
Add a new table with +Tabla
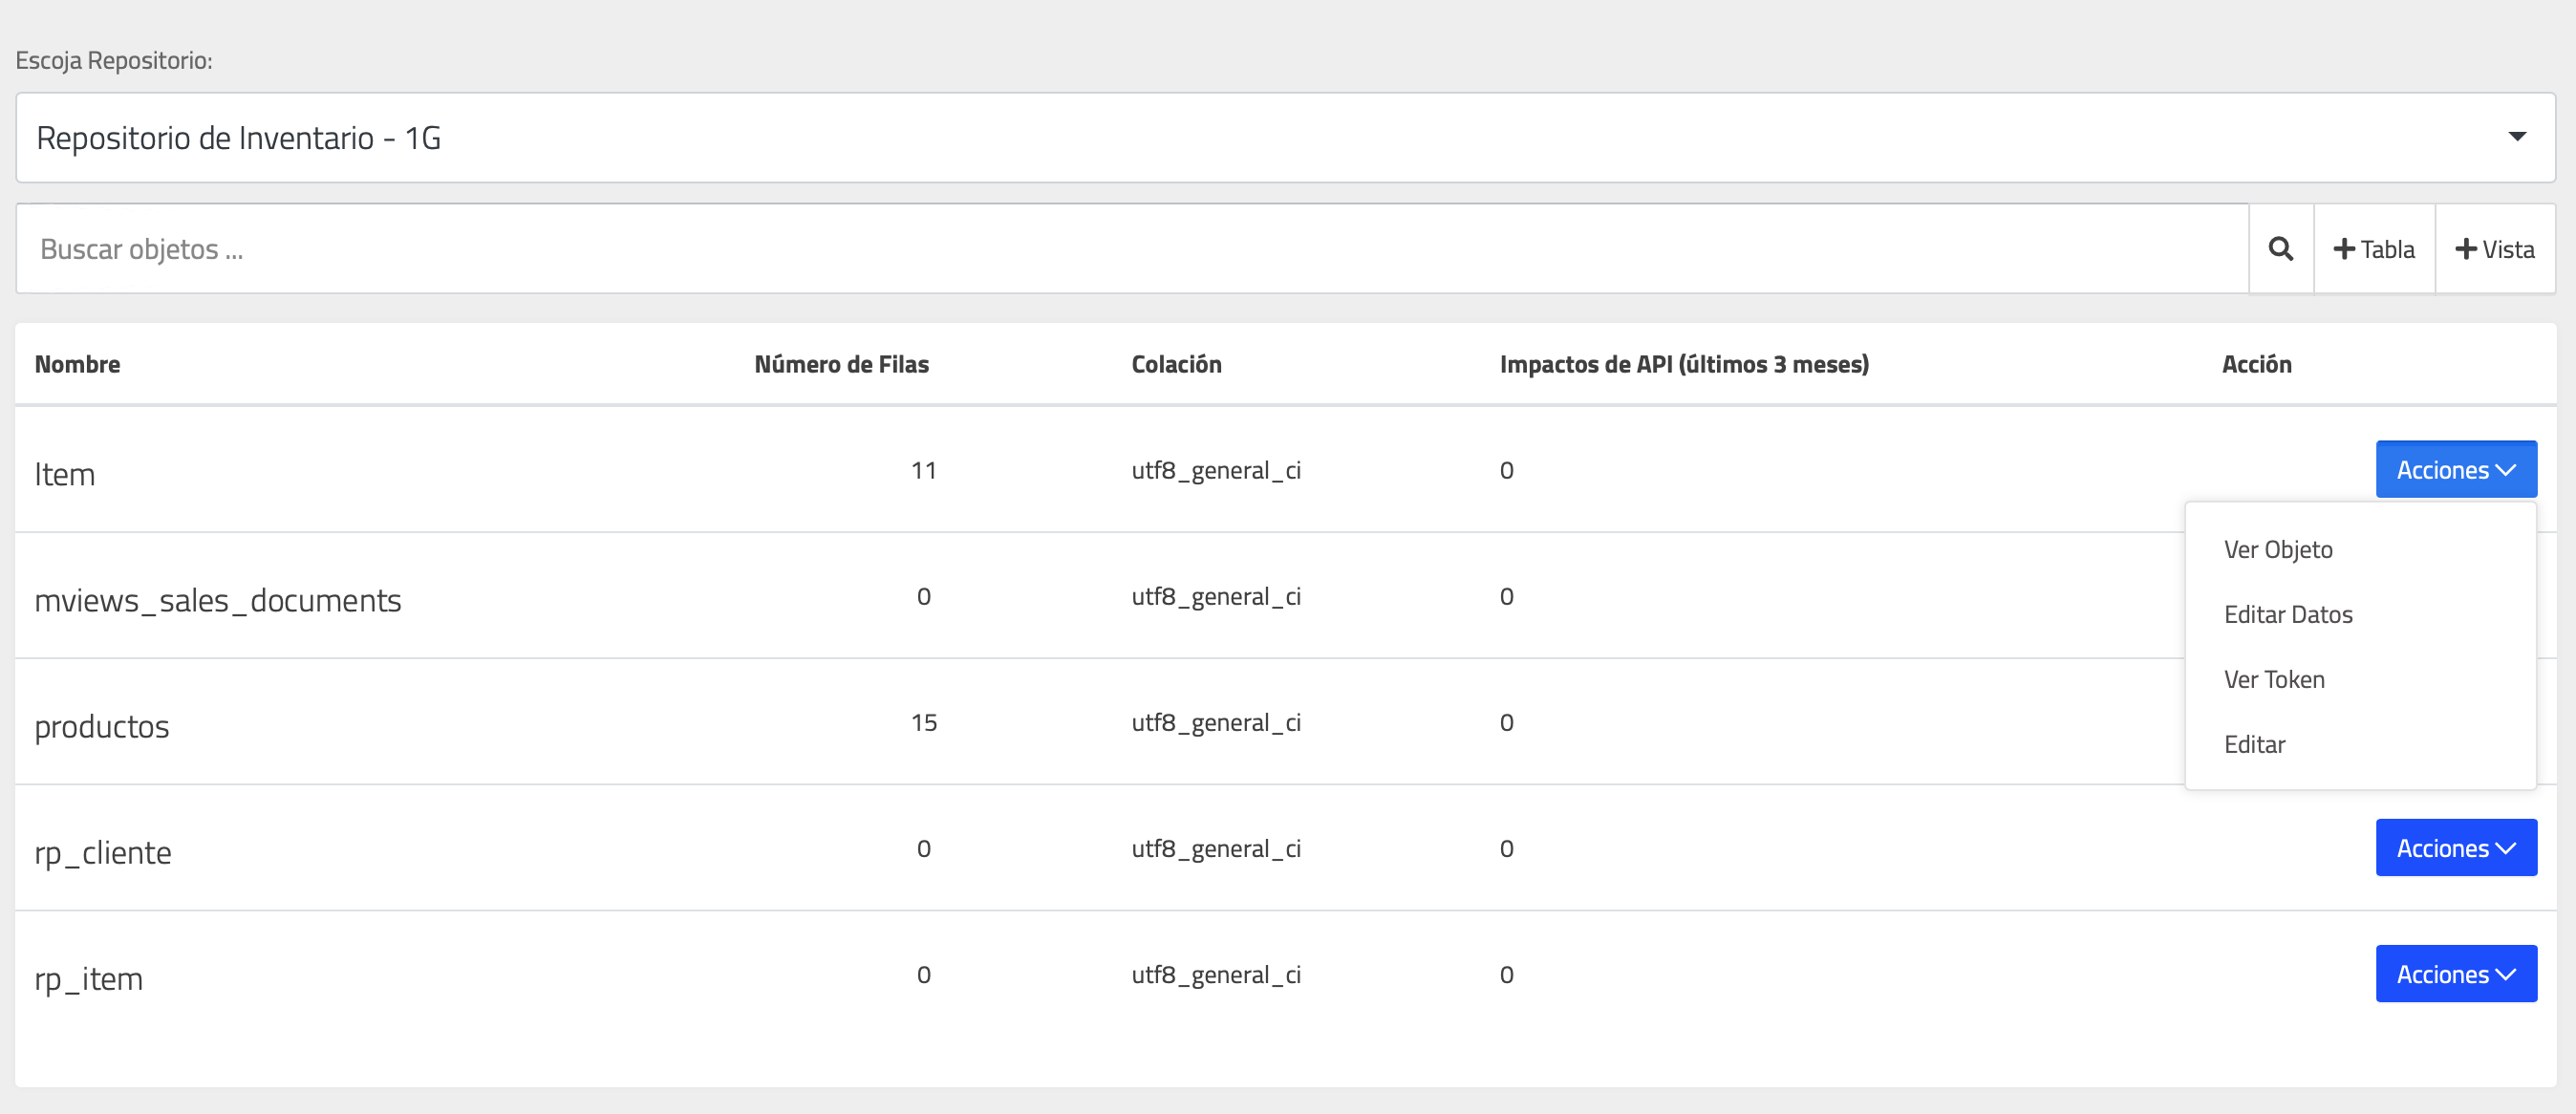[x=2374, y=249]
